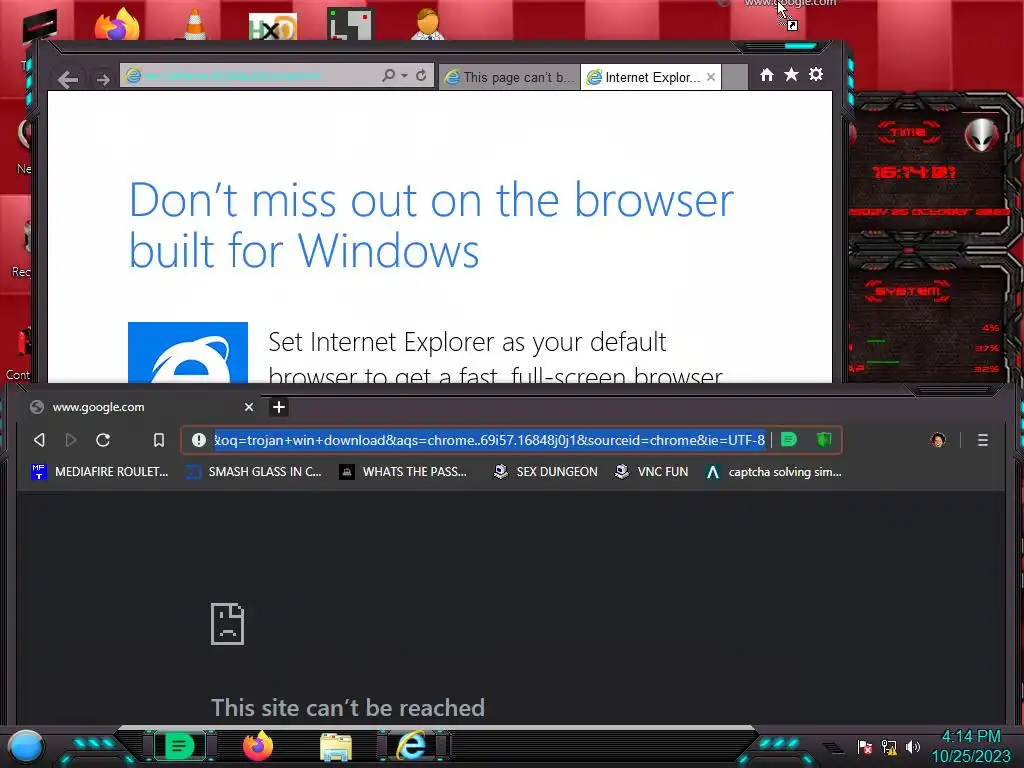Open VLC media player desktop icon
Screen dimensions: 1024x768
click(x=194, y=24)
